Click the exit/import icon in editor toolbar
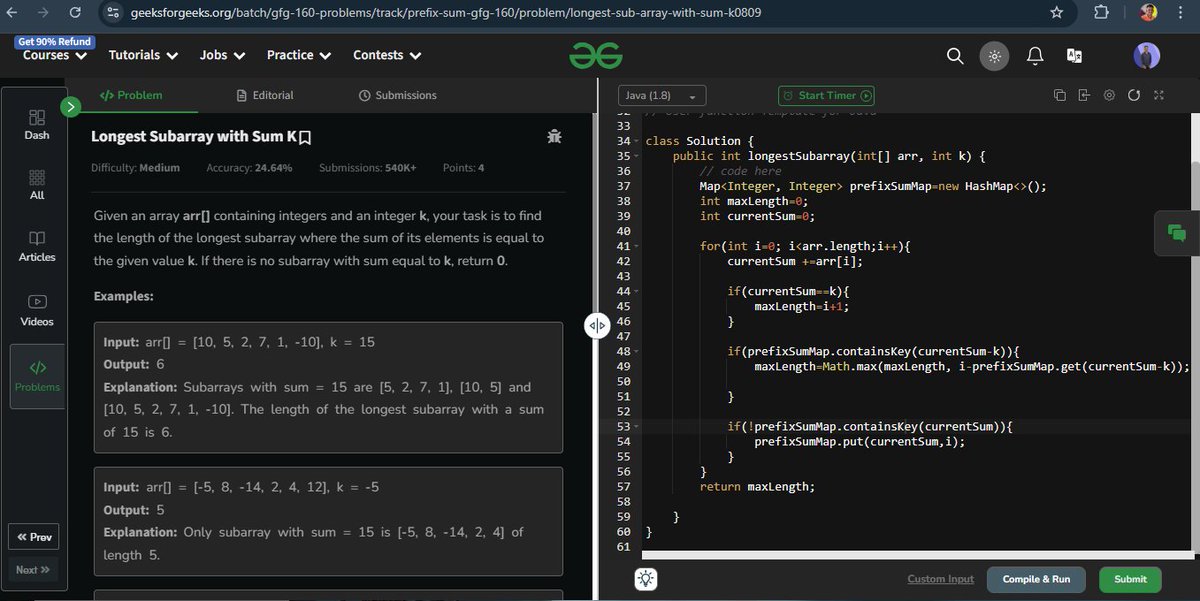 click(x=1084, y=95)
